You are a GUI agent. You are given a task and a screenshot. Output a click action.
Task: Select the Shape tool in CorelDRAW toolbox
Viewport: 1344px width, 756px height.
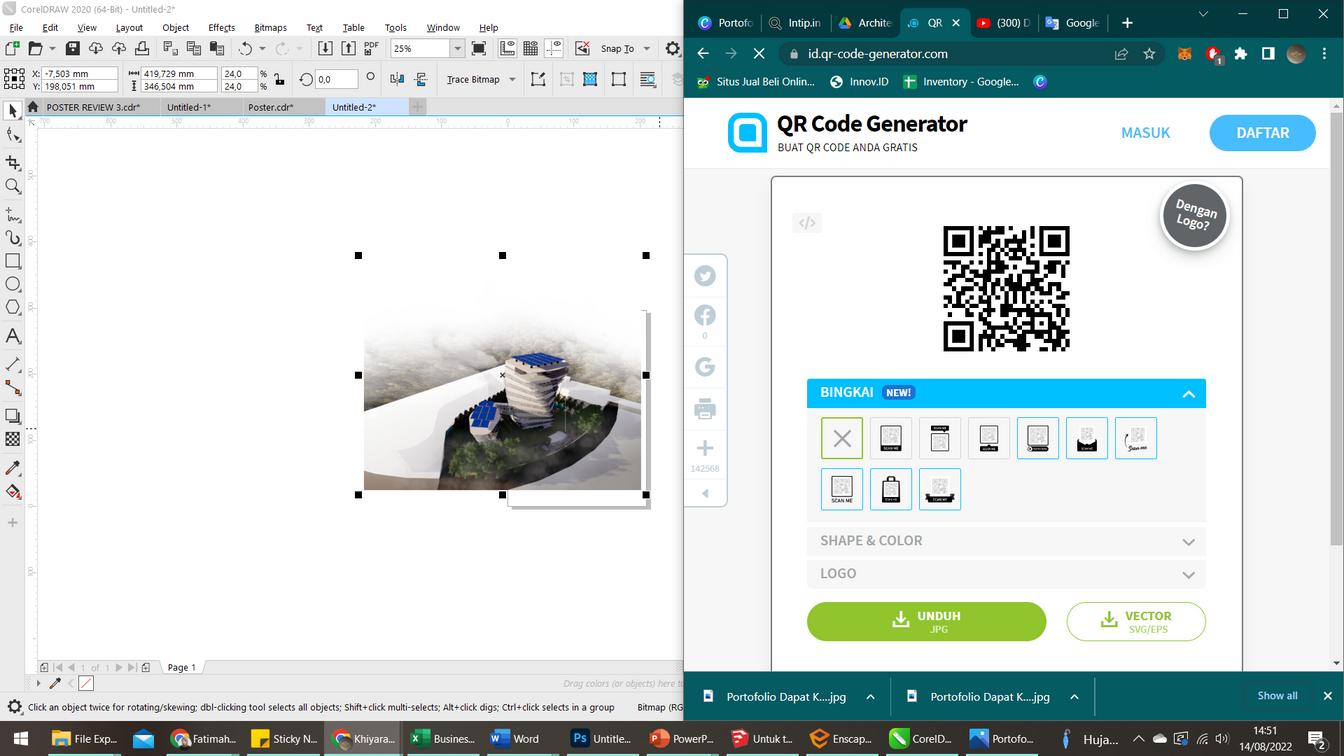pyautogui.click(x=13, y=136)
